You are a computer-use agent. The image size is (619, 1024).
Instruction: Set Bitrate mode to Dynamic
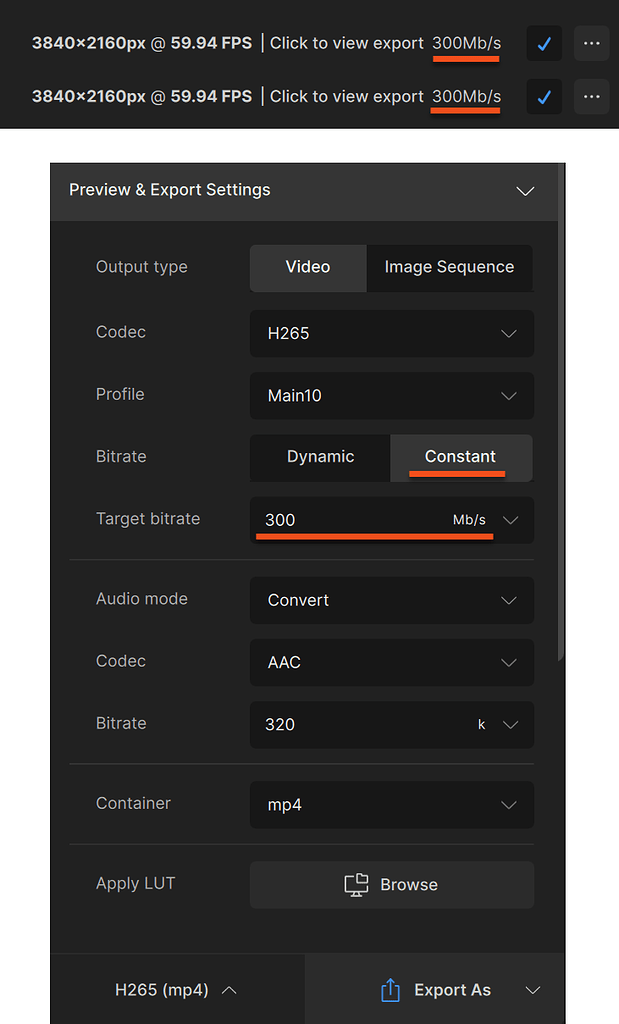pyautogui.click(x=320, y=457)
